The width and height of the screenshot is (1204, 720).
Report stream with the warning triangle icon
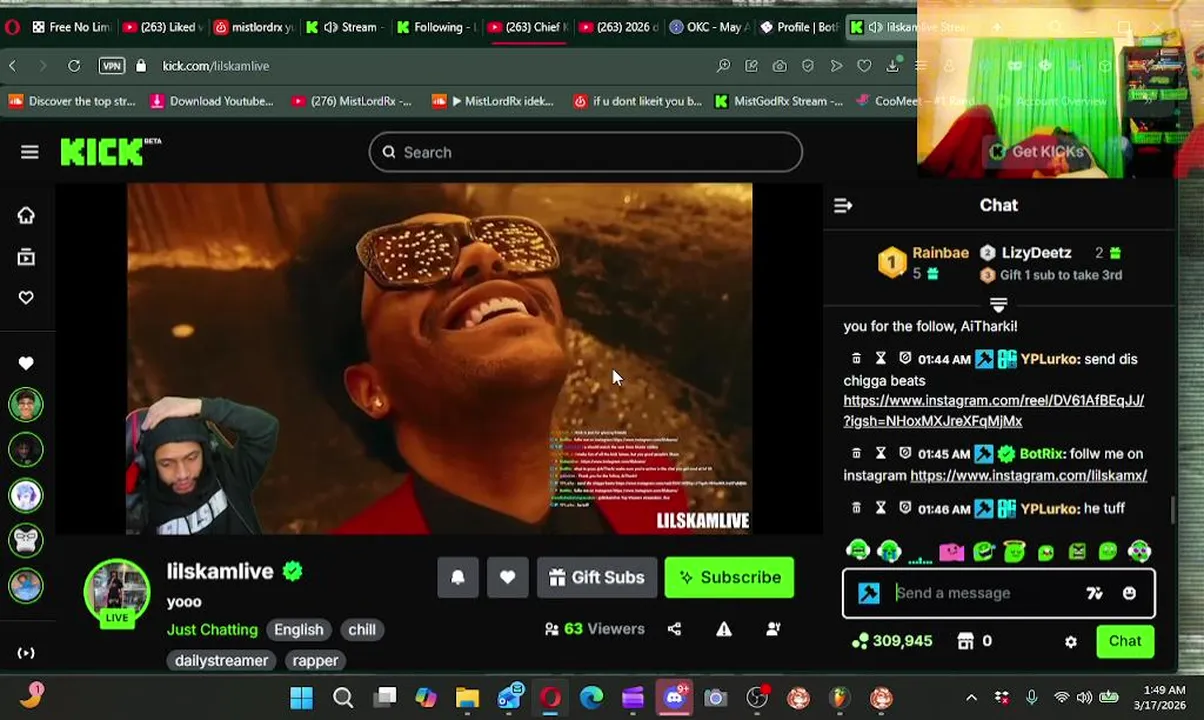pos(724,629)
